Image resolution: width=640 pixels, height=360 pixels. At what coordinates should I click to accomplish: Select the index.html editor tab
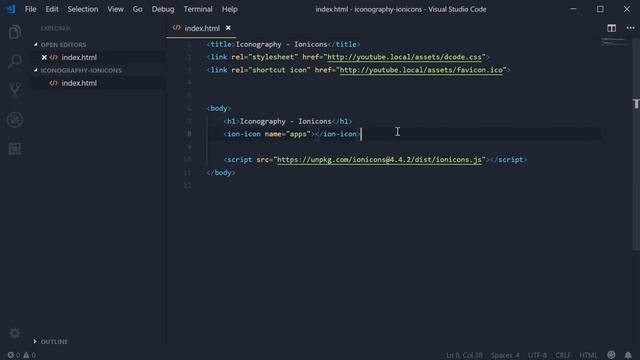202,28
